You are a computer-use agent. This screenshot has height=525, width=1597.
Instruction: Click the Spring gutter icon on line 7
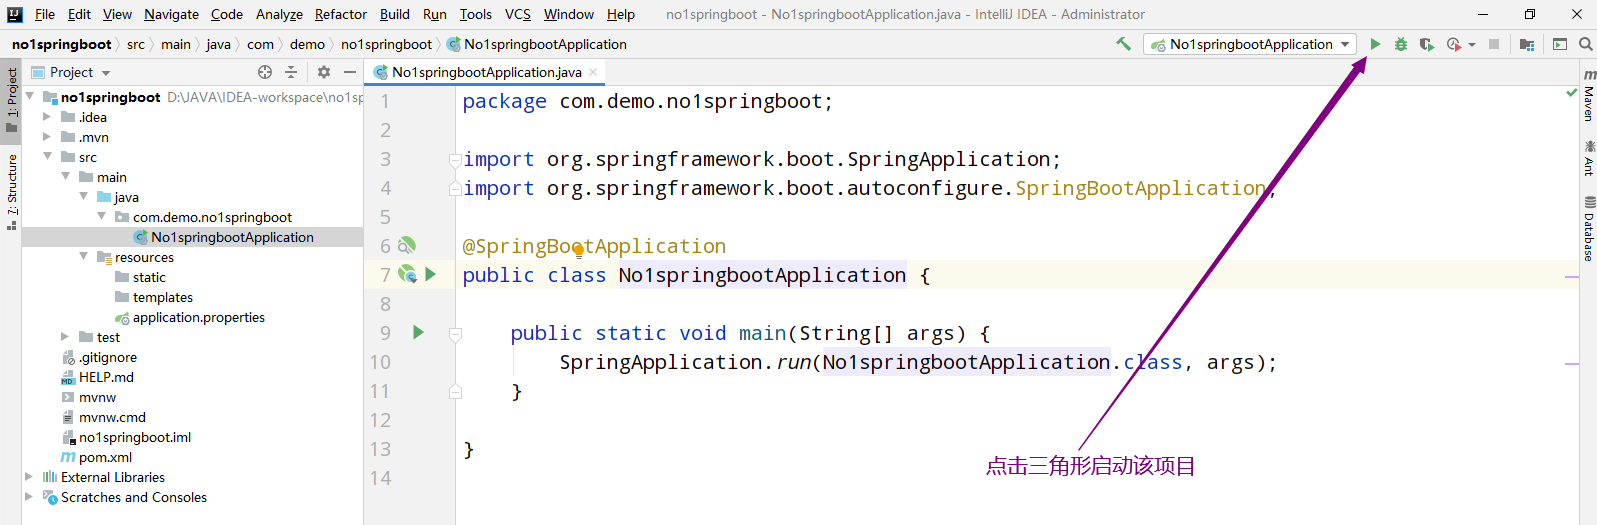(407, 274)
